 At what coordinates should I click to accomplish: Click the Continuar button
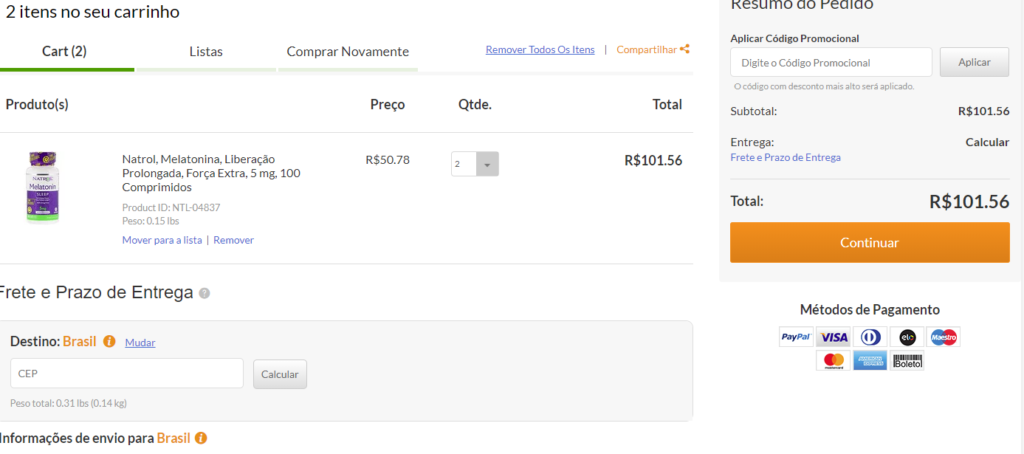[869, 242]
